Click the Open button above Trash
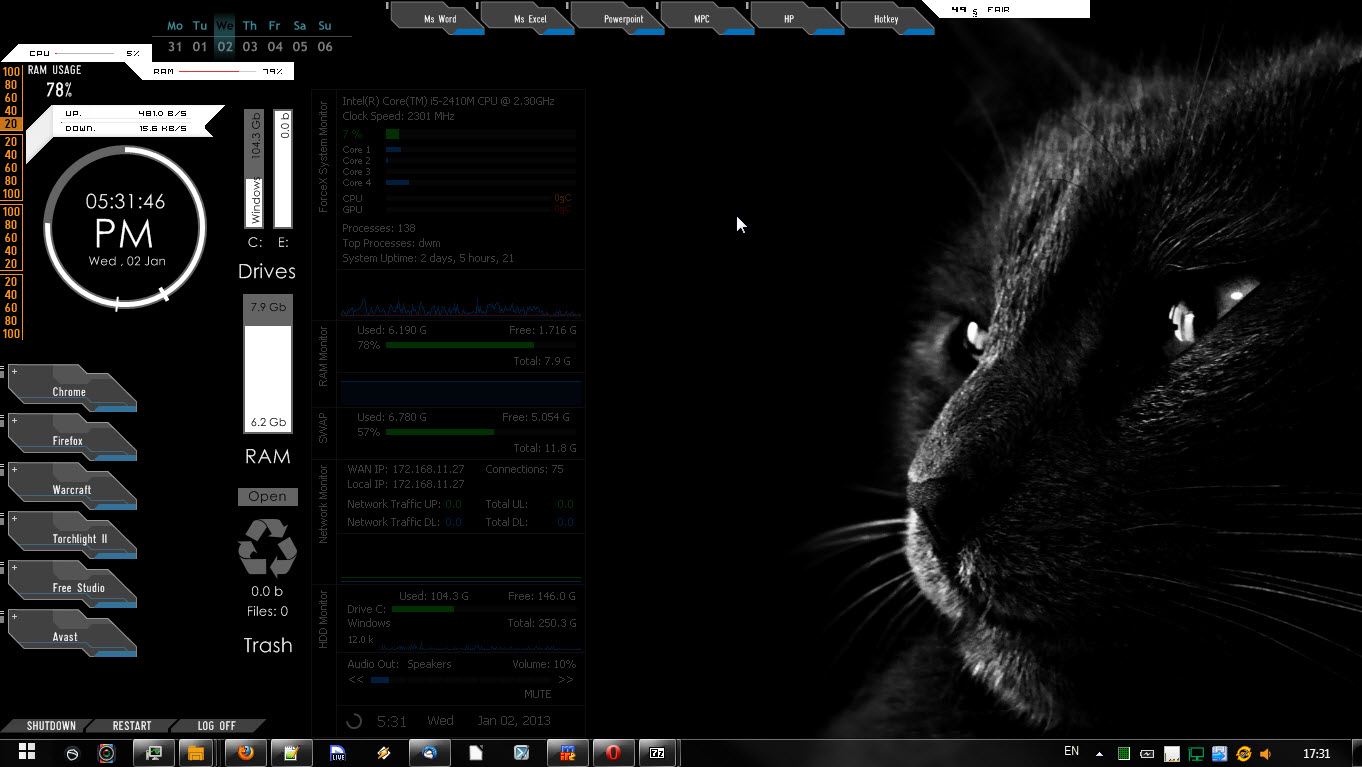This screenshot has height=767, width=1362. 267,497
